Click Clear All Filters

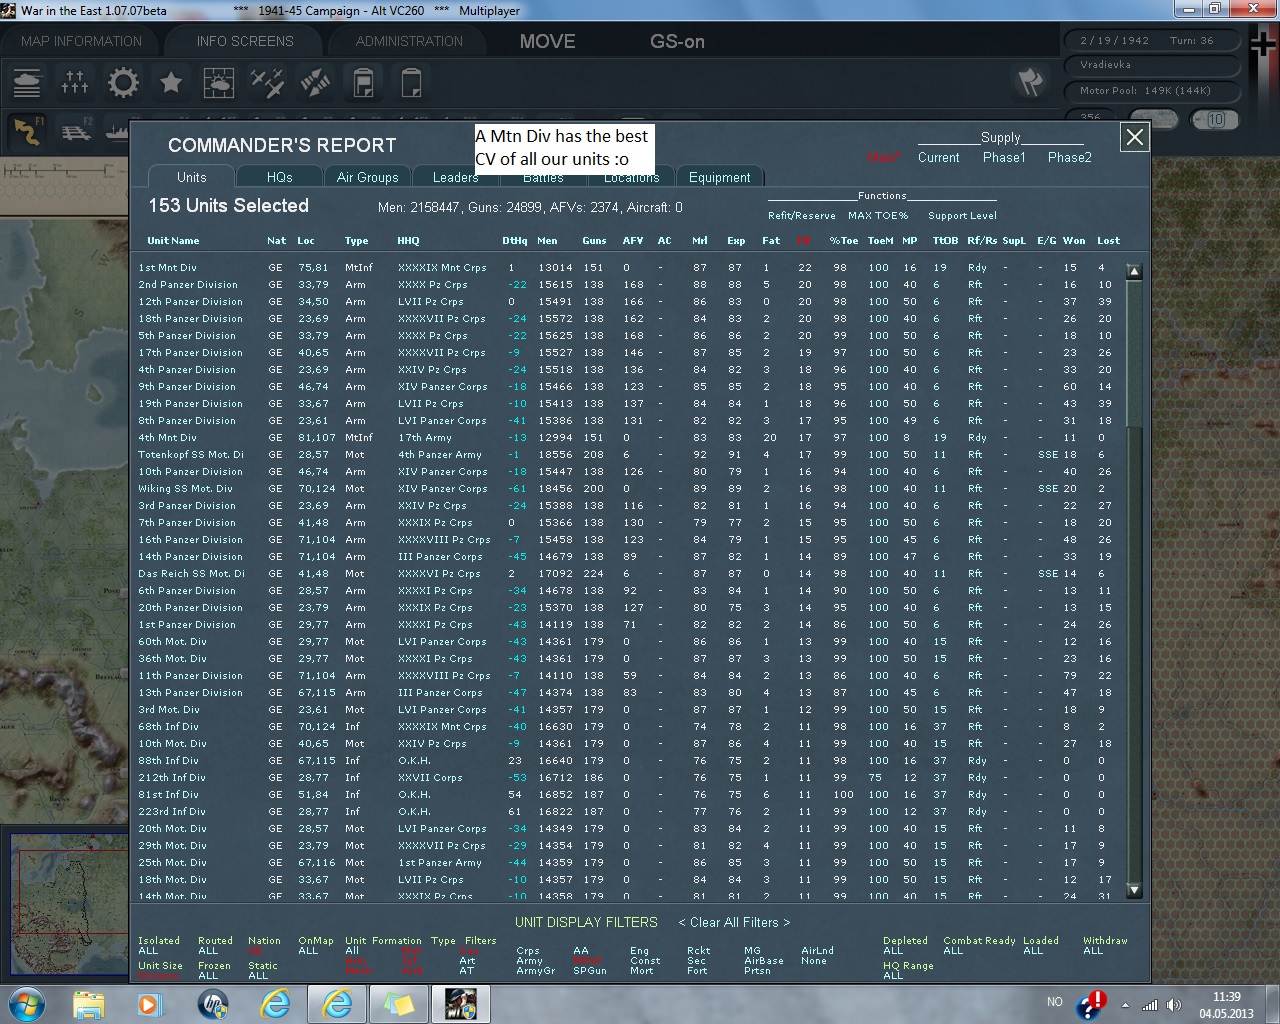pos(734,922)
